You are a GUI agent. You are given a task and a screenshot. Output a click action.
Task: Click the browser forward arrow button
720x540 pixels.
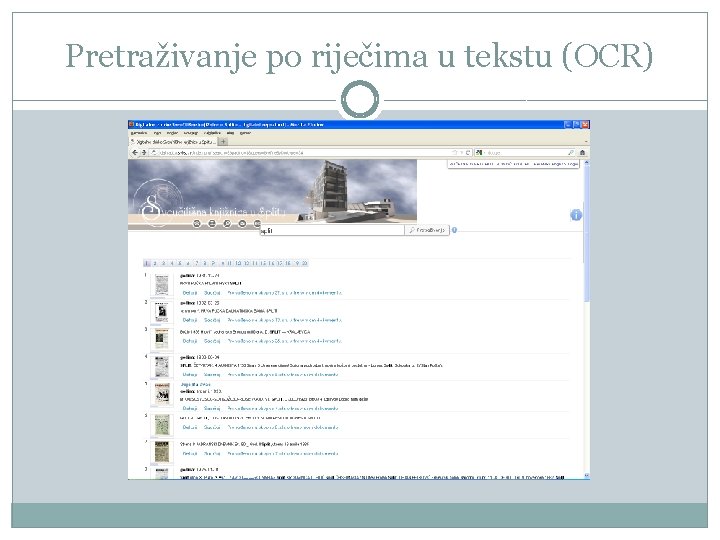(144, 152)
